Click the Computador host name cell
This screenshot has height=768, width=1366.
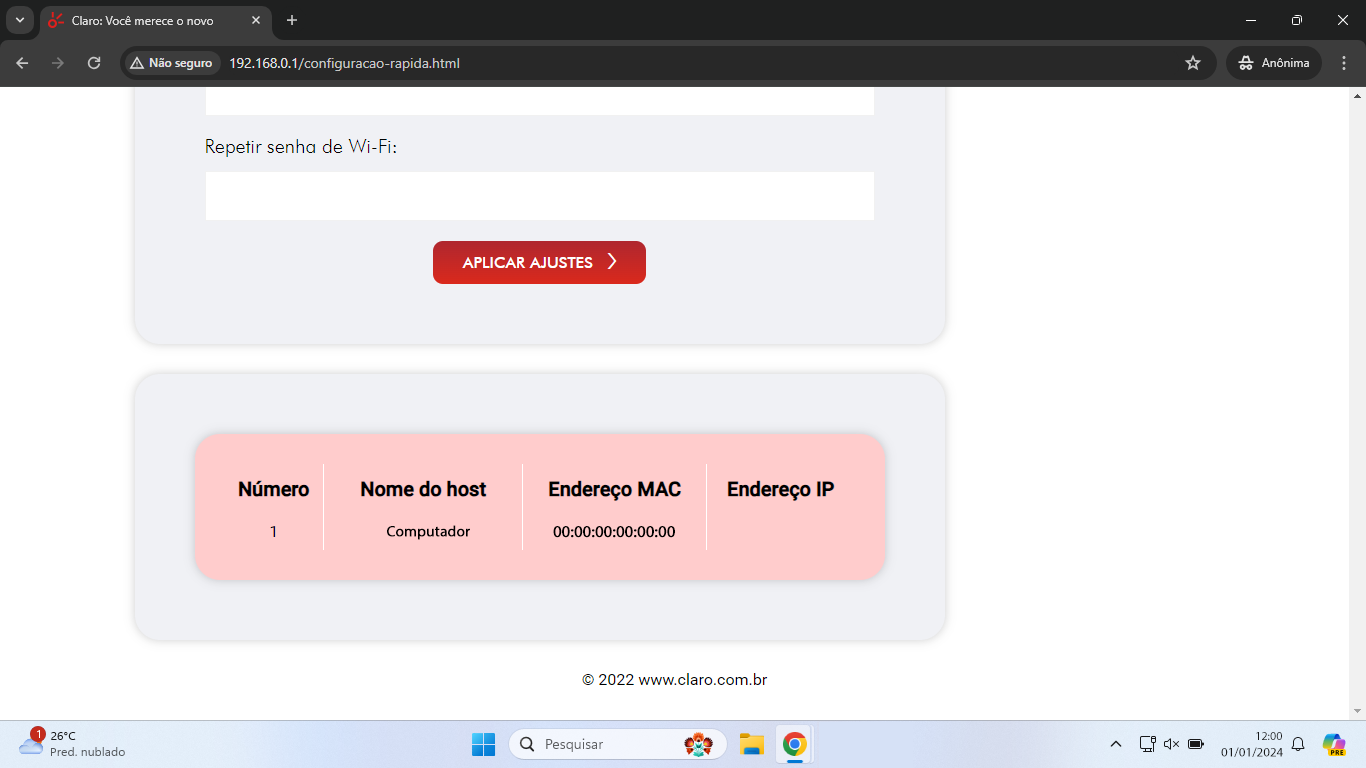(428, 532)
